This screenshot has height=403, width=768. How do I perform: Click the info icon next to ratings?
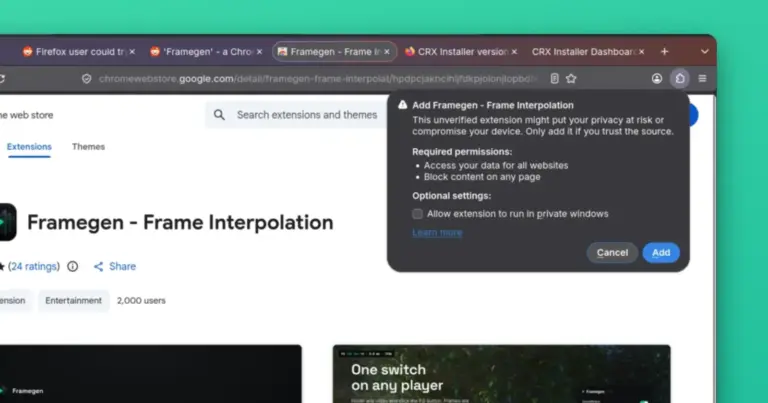72,266
